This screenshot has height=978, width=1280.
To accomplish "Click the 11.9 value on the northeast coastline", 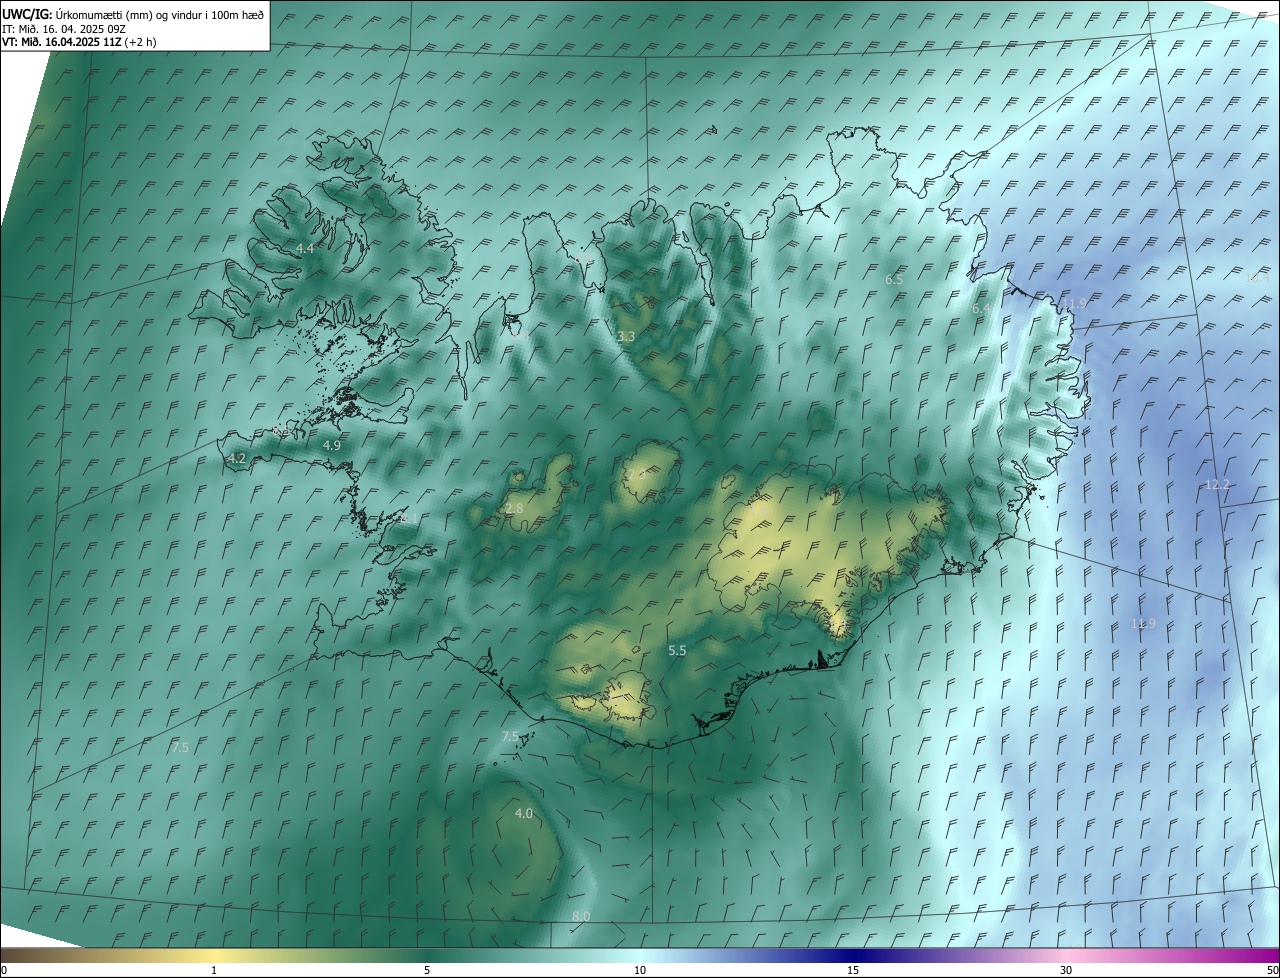I will coord(1074,304).
